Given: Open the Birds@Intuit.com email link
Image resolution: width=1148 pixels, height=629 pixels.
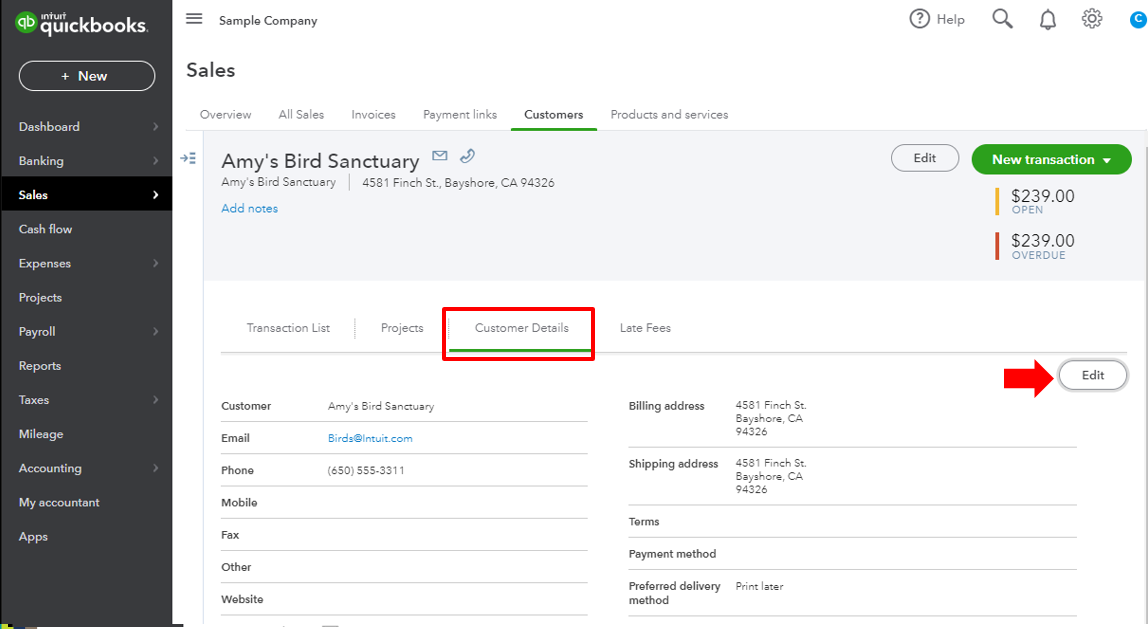Looking at the screenshot, I should (370, 438).
